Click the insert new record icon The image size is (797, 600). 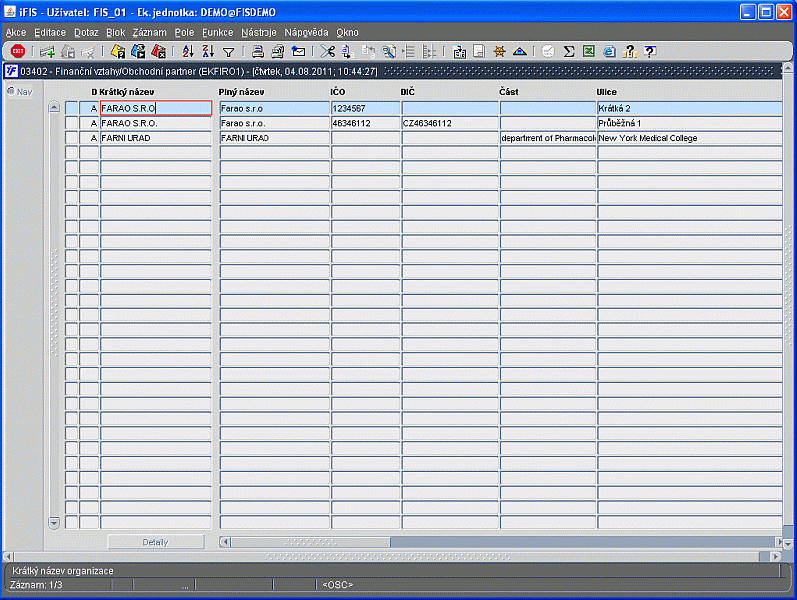click(48, 51)
